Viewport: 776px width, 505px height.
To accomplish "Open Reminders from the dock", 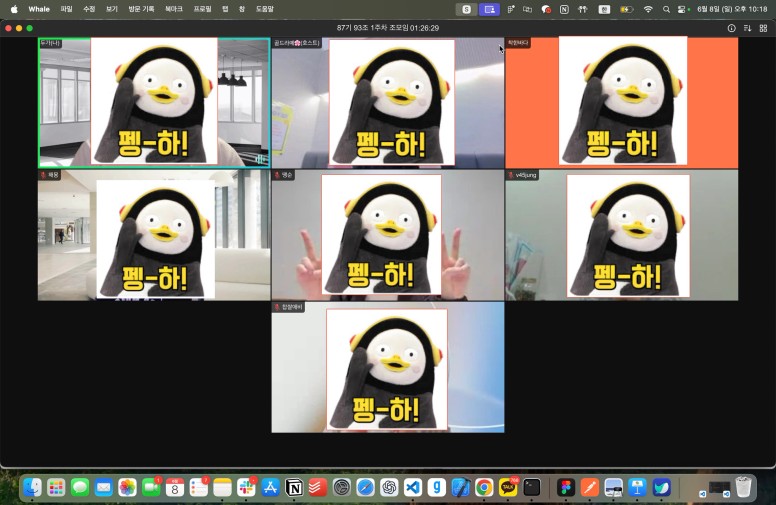I will [198, 488].
